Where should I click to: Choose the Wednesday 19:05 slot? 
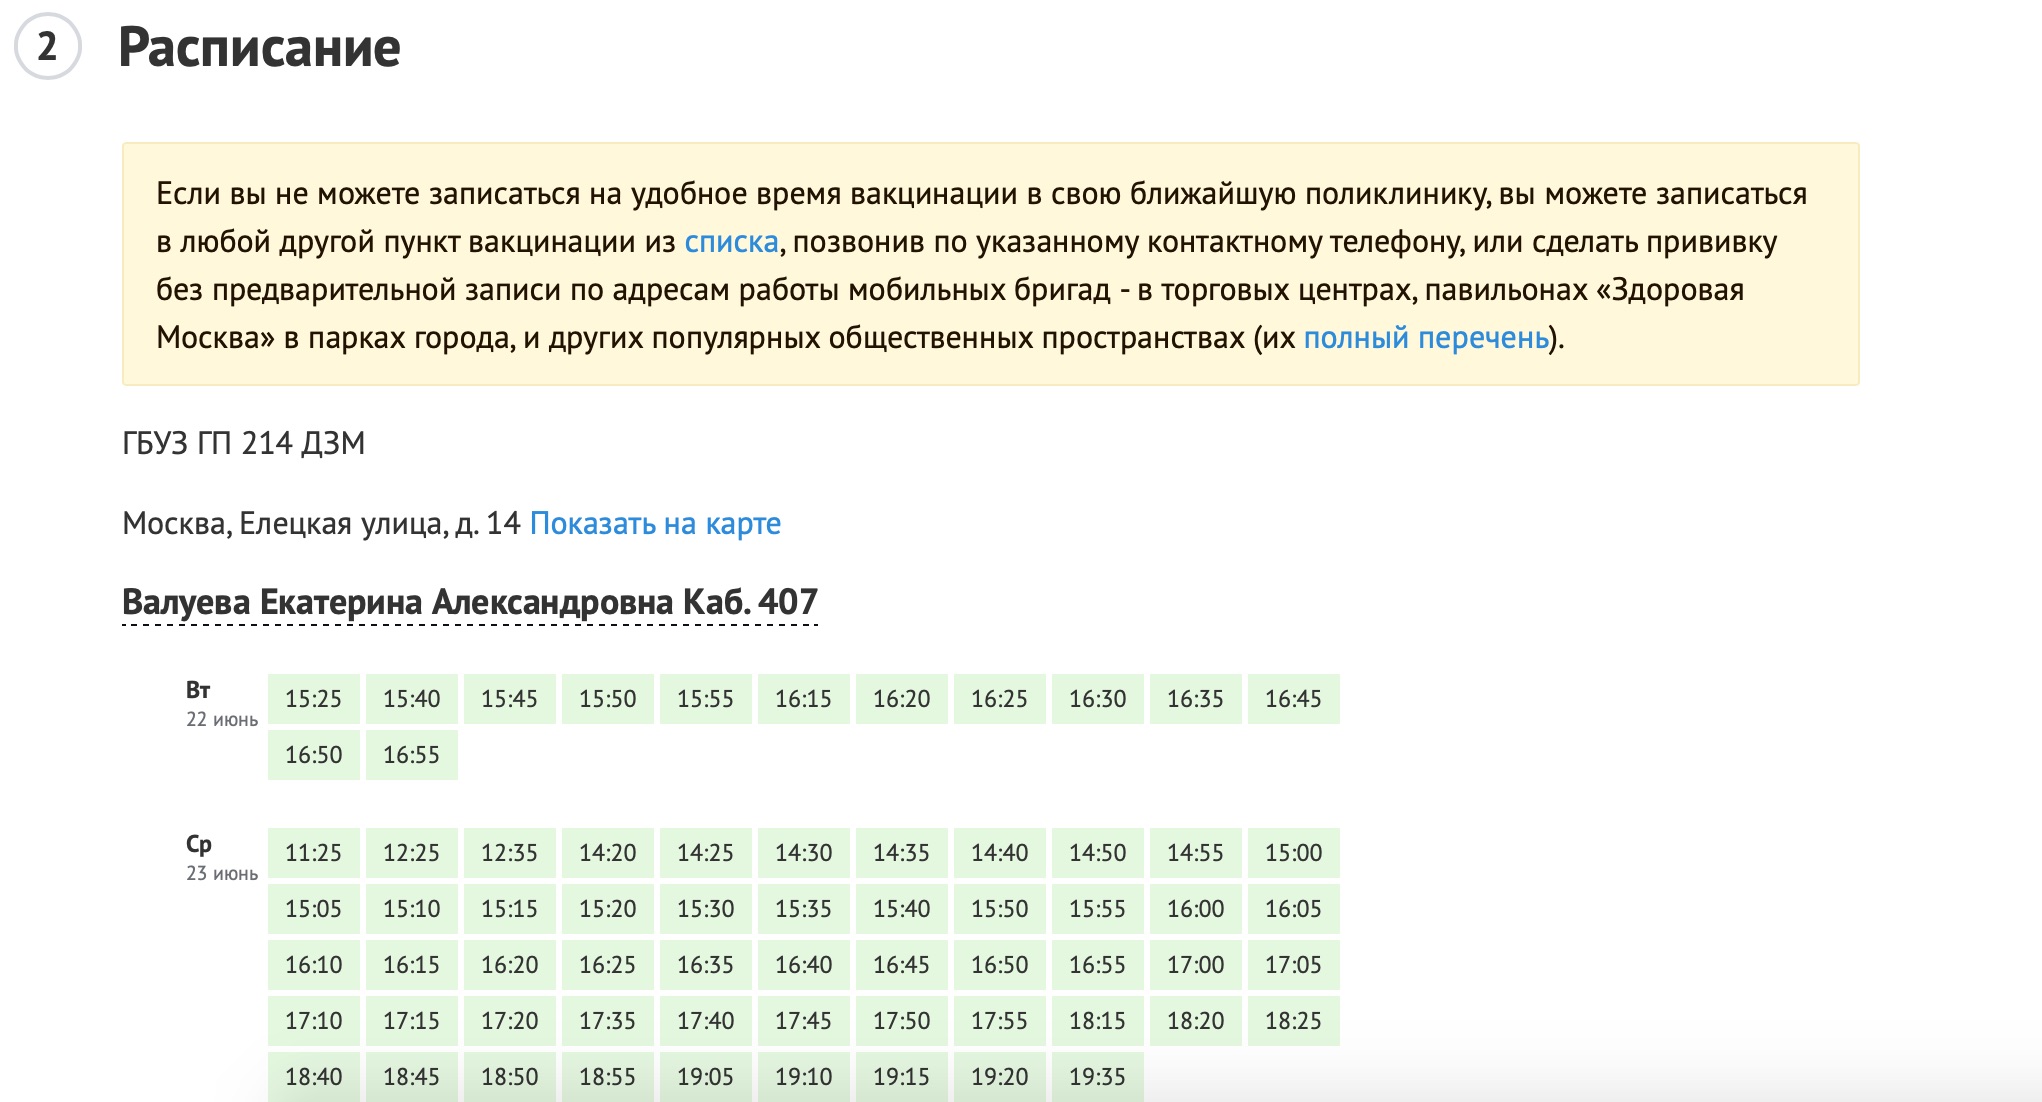pos(705,1077)
